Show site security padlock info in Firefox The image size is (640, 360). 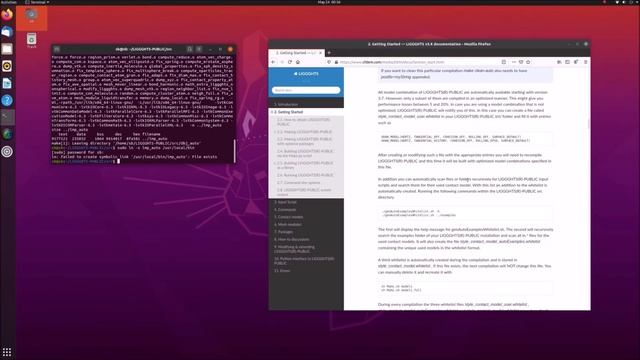point(336,62)
